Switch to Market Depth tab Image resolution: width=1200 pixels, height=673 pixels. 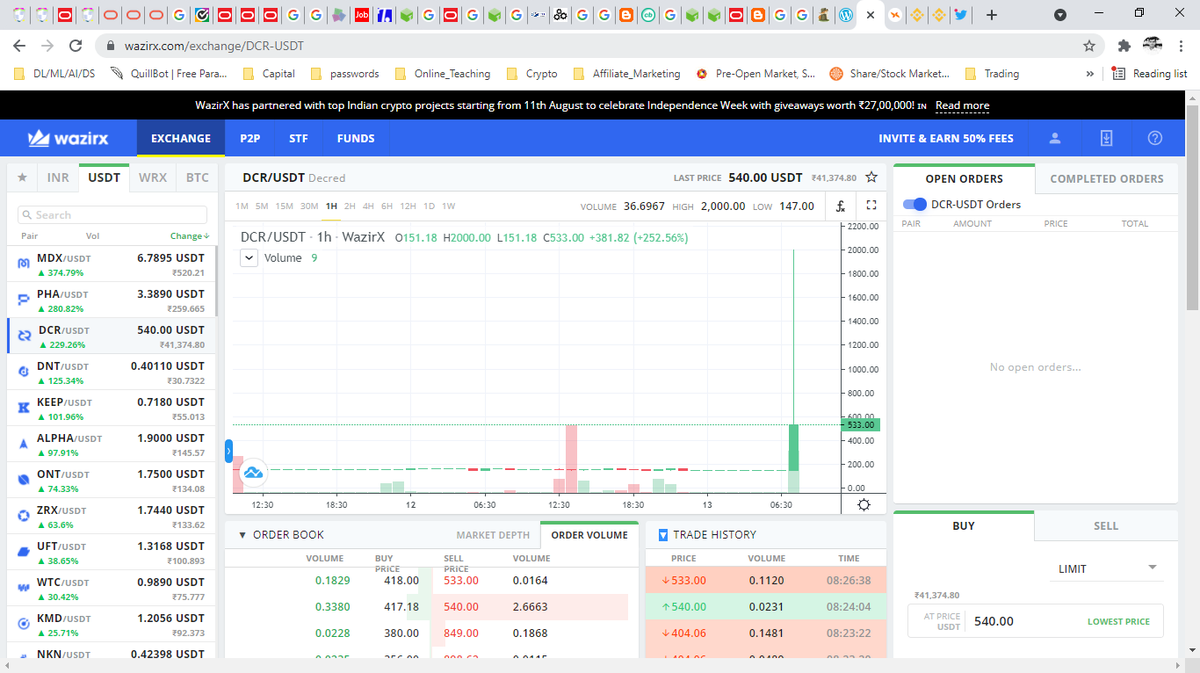[x=493, y=535]
